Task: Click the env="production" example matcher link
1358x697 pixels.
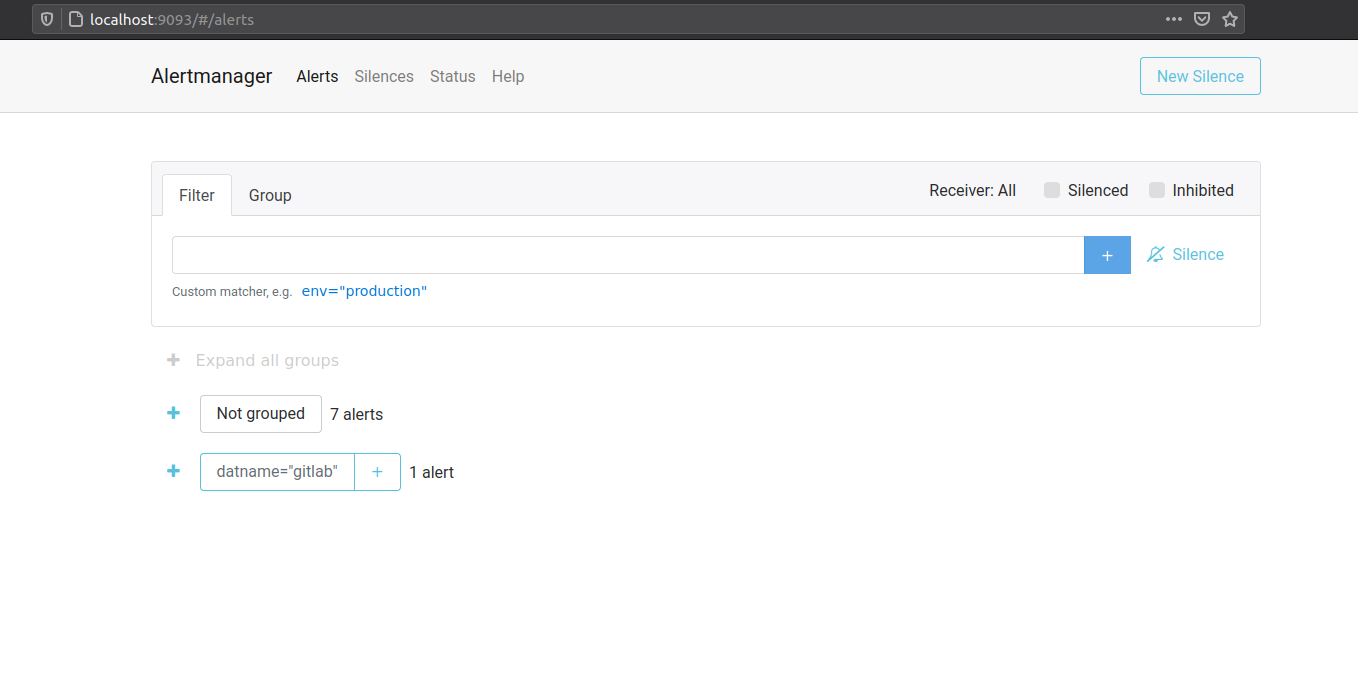Action: 364,291
